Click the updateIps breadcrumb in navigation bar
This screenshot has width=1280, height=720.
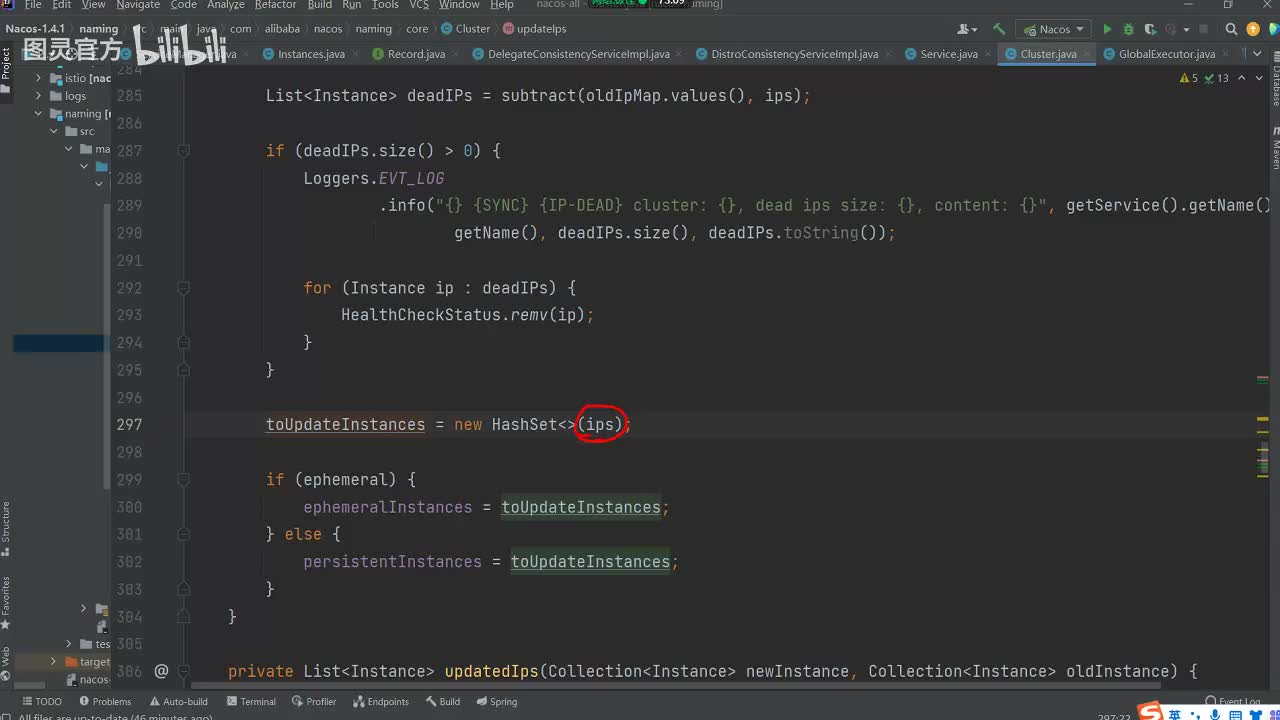point(535,29)
